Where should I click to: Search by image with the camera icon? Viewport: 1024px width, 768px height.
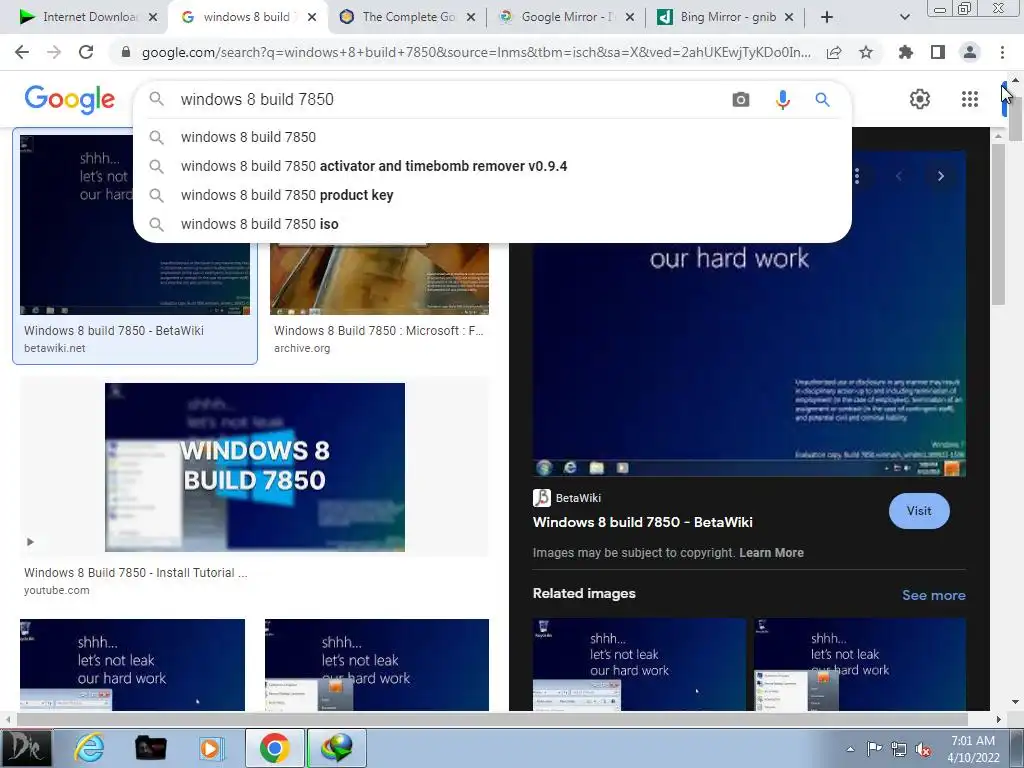point(741,99)
